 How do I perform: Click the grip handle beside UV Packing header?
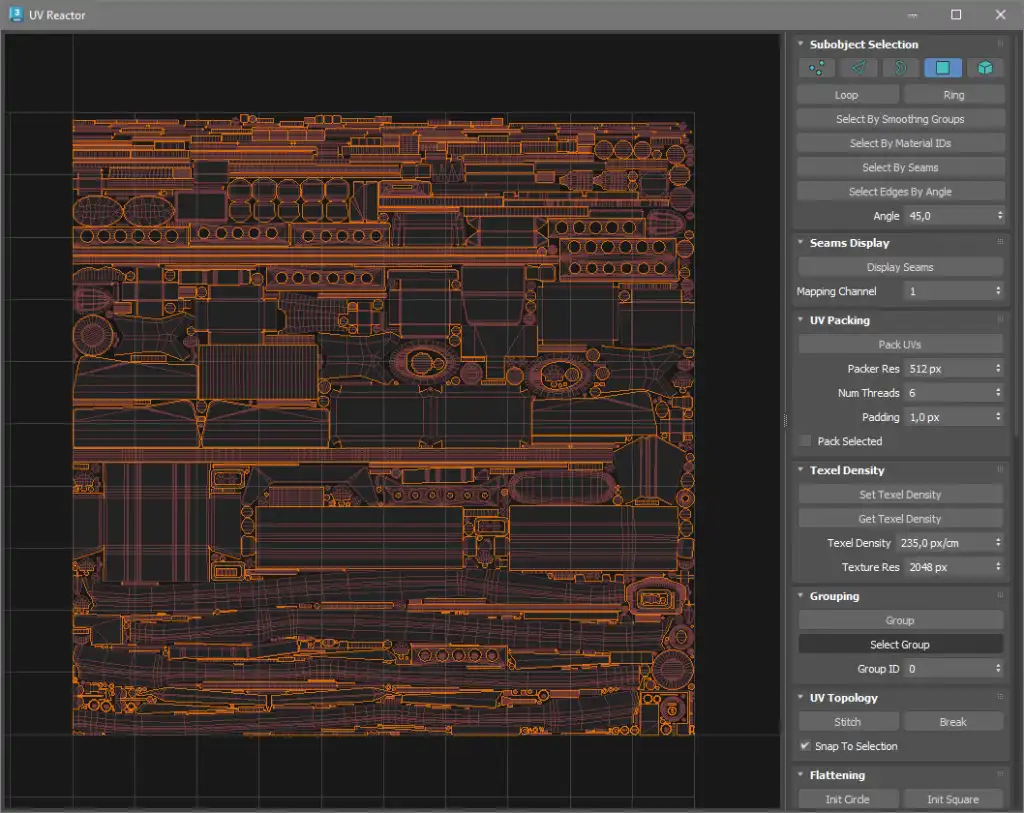pyautogui.click(x=999, y=320)
